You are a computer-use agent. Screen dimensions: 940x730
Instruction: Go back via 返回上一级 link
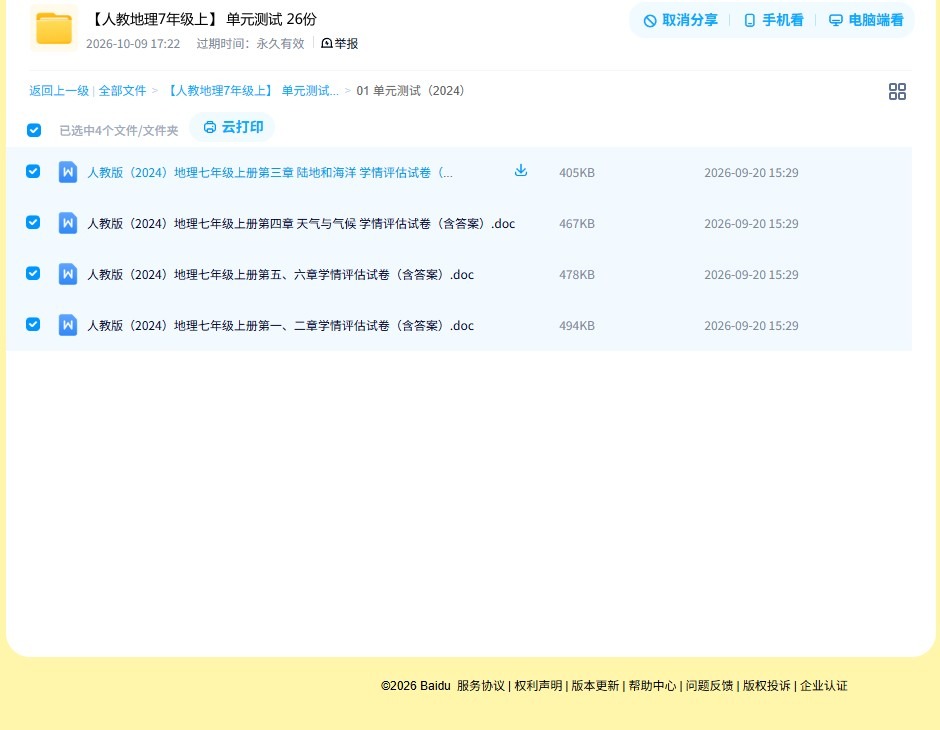59,91
